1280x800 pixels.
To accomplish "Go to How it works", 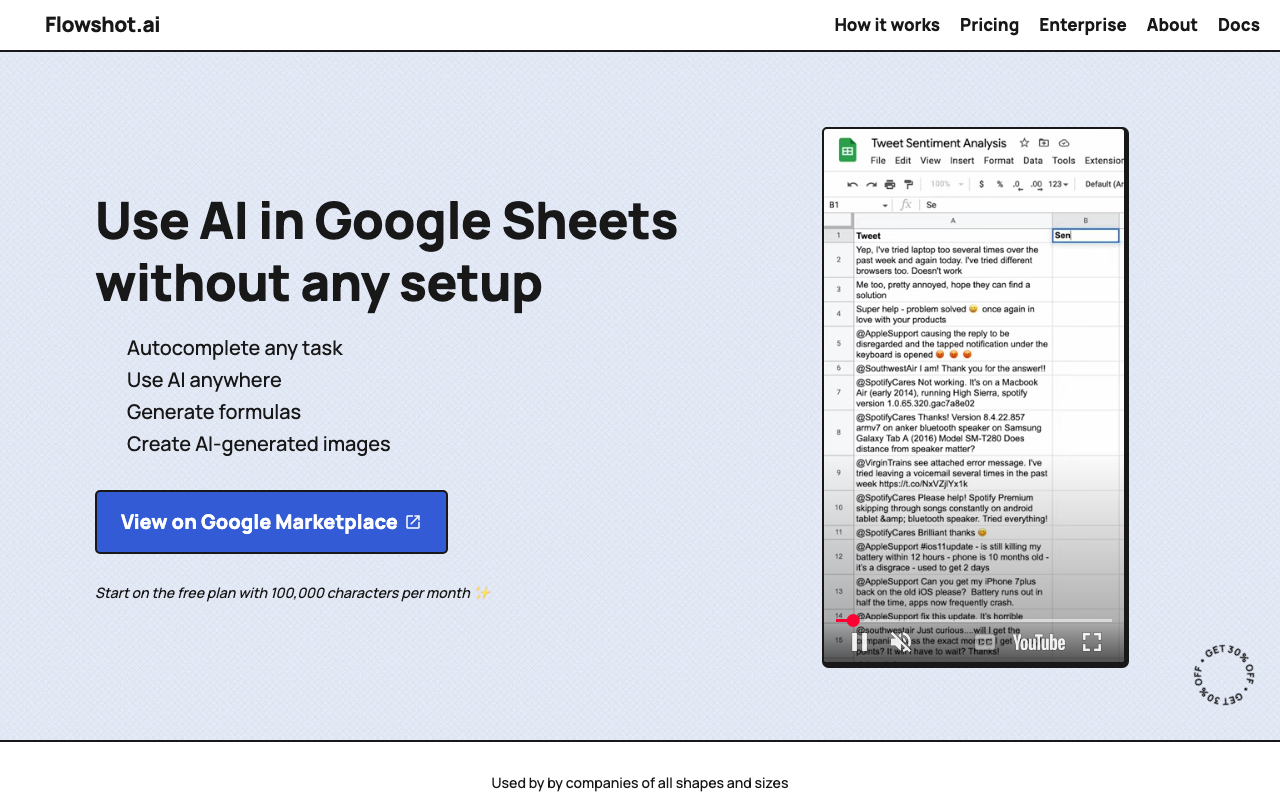I will (887, 25).
